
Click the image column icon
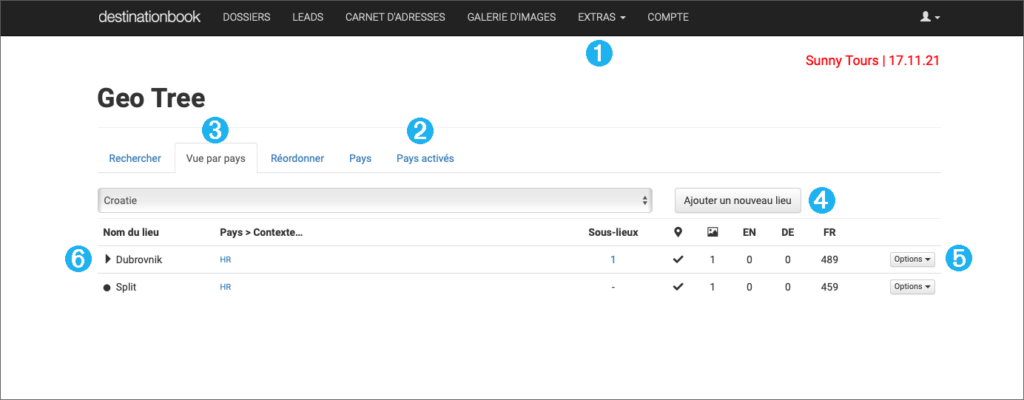(x=712, y=232)
